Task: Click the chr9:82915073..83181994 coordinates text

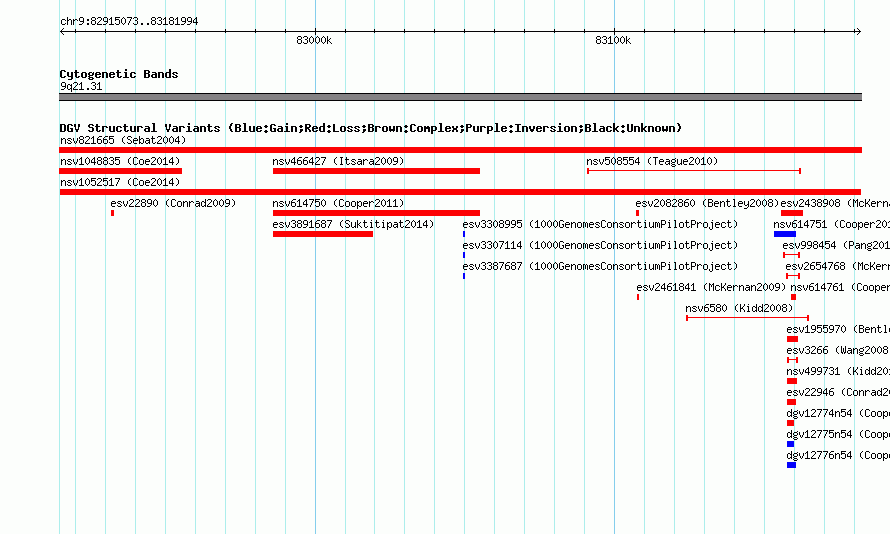Action: click(x=129, y=21)
